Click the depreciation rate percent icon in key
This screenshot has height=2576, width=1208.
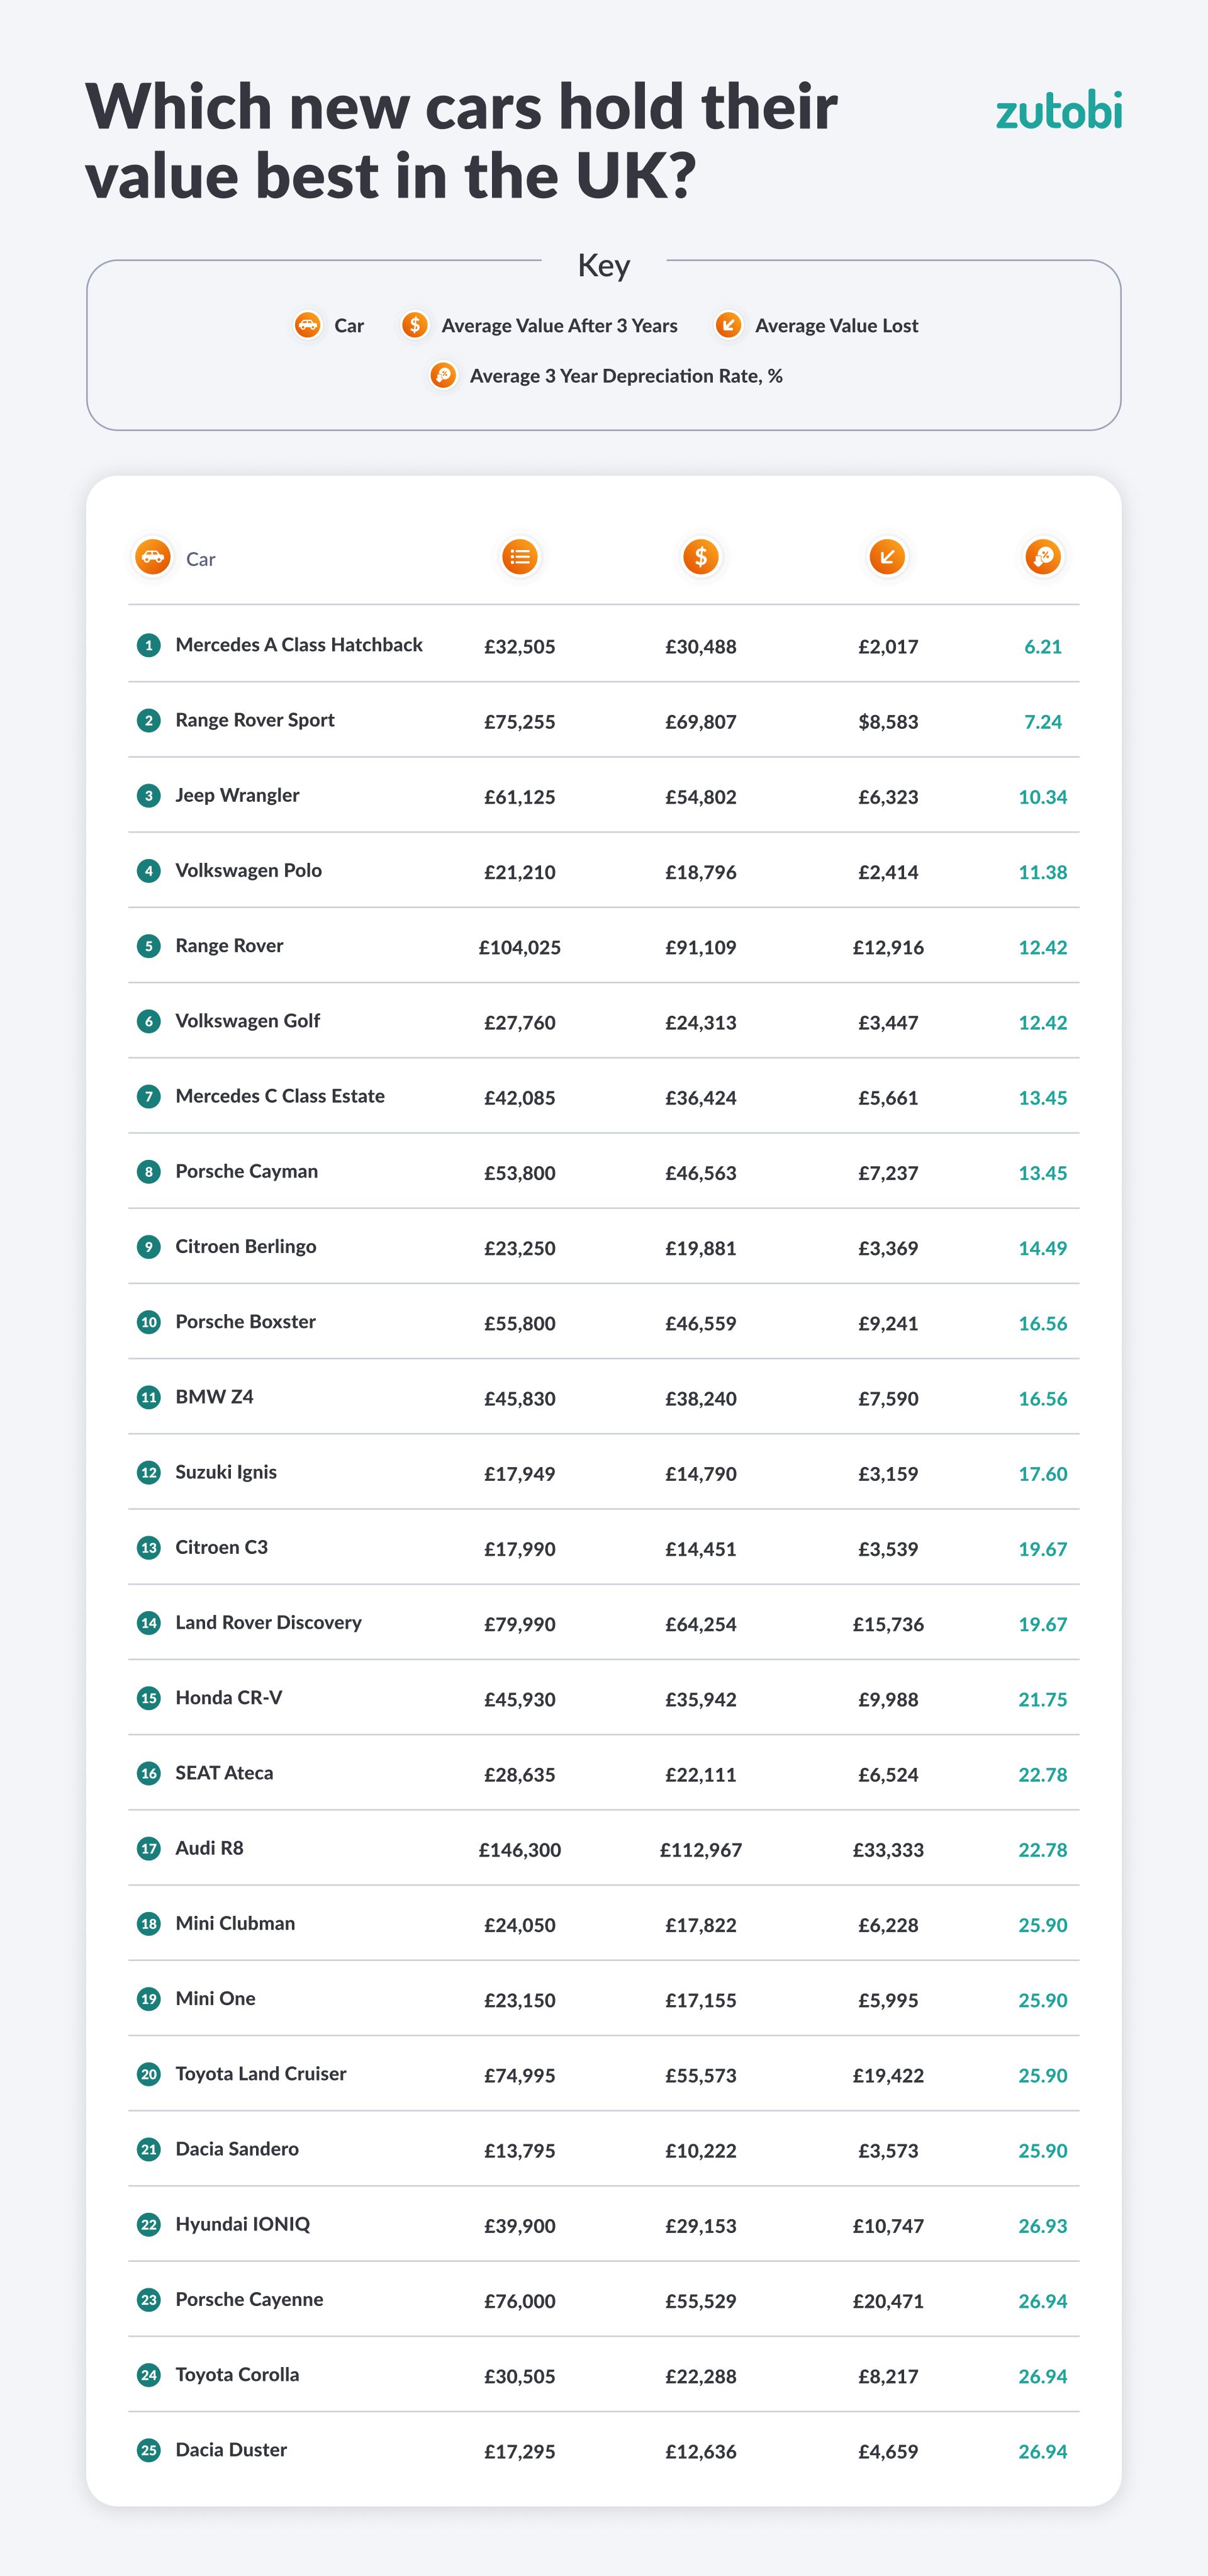pos(443,375)
